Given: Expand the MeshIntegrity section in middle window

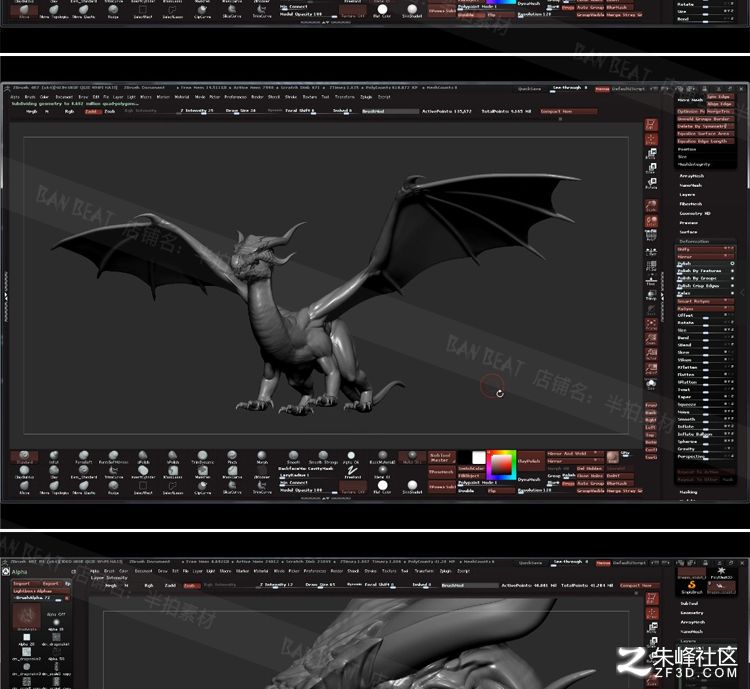Looking at the screenshot, I should 694,164.
